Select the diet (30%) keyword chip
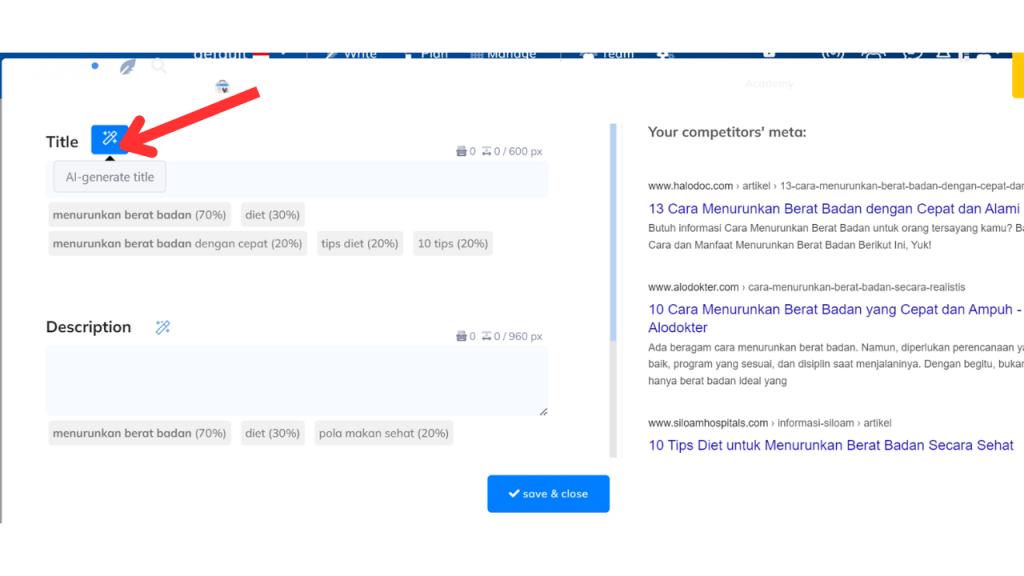 tap(272, 214)
